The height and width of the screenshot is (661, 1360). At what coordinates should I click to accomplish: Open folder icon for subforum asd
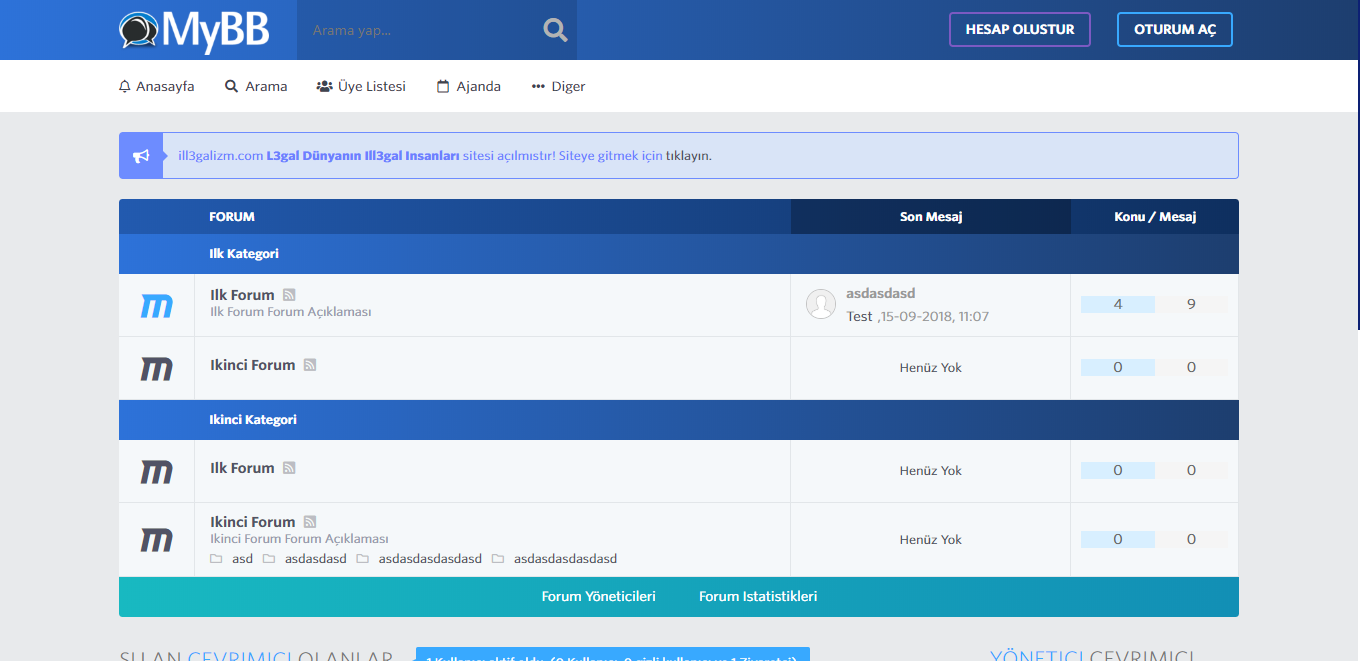coord(216,559)
